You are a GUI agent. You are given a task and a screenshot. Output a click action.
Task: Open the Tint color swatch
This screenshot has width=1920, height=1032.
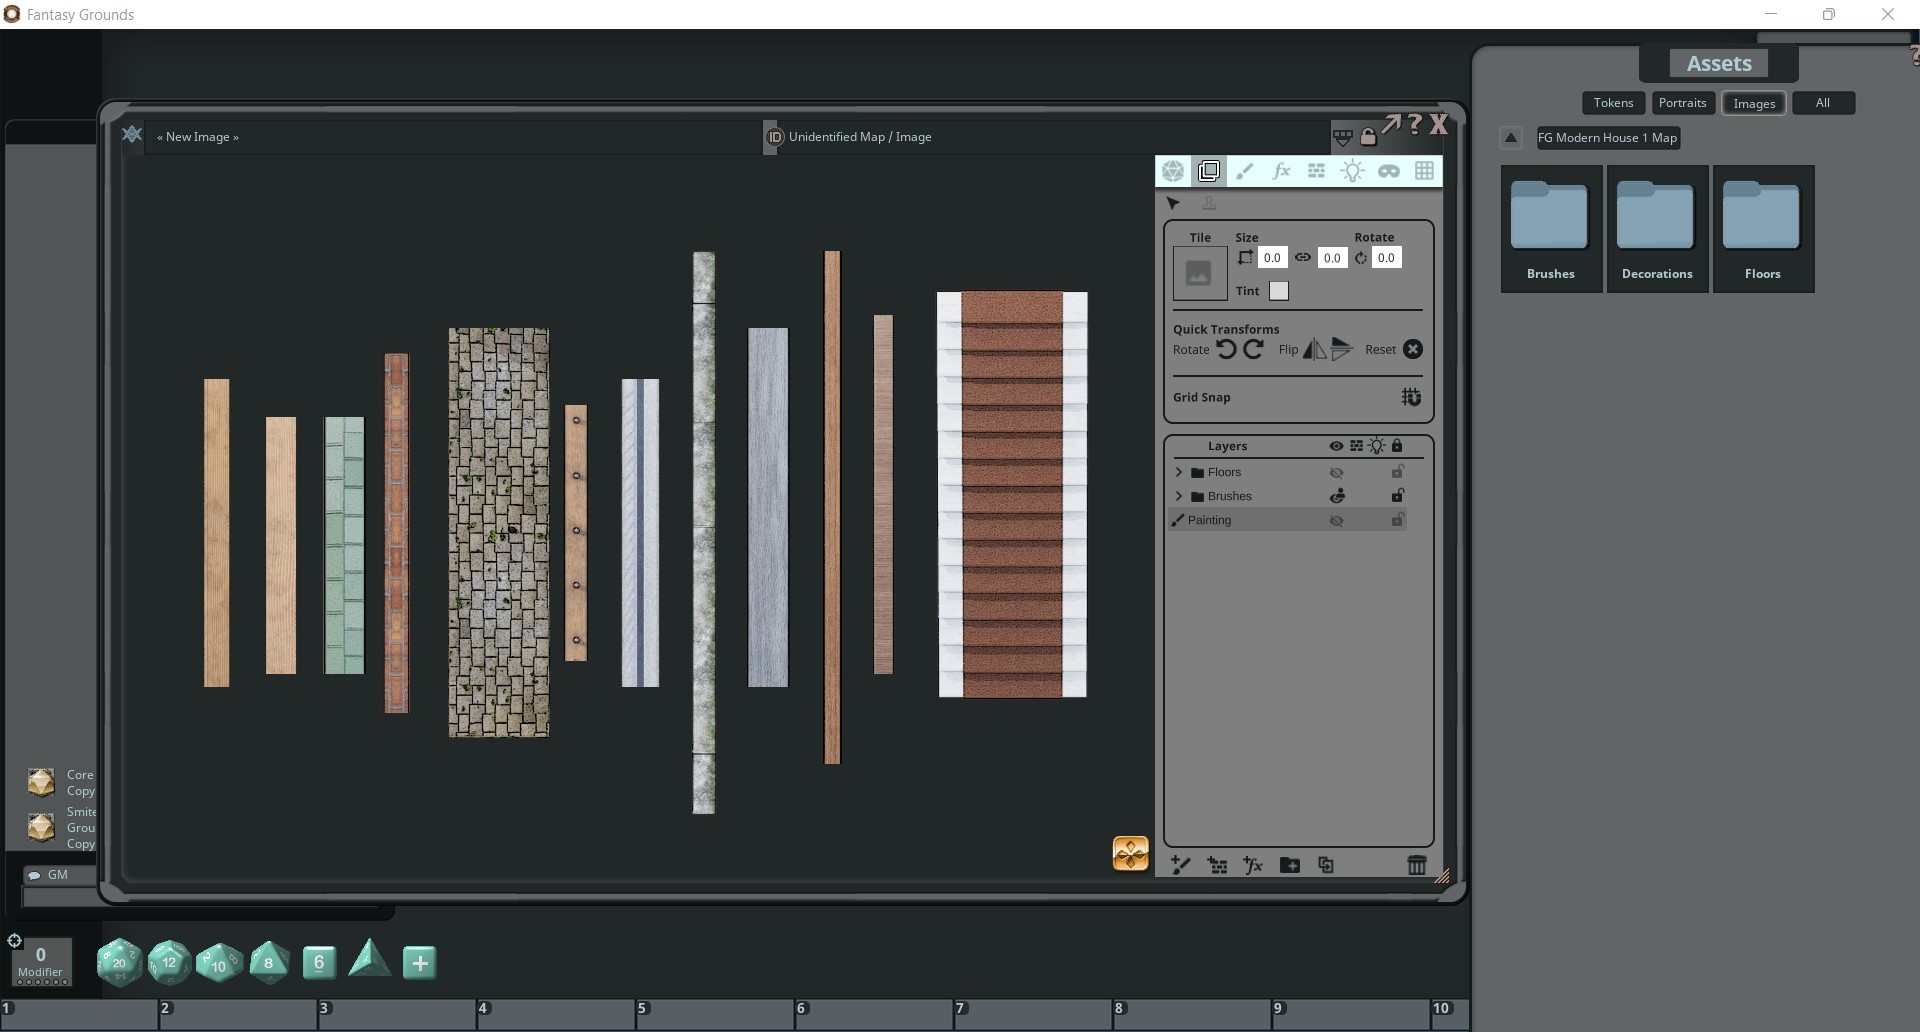click(x=1279, y=291)
